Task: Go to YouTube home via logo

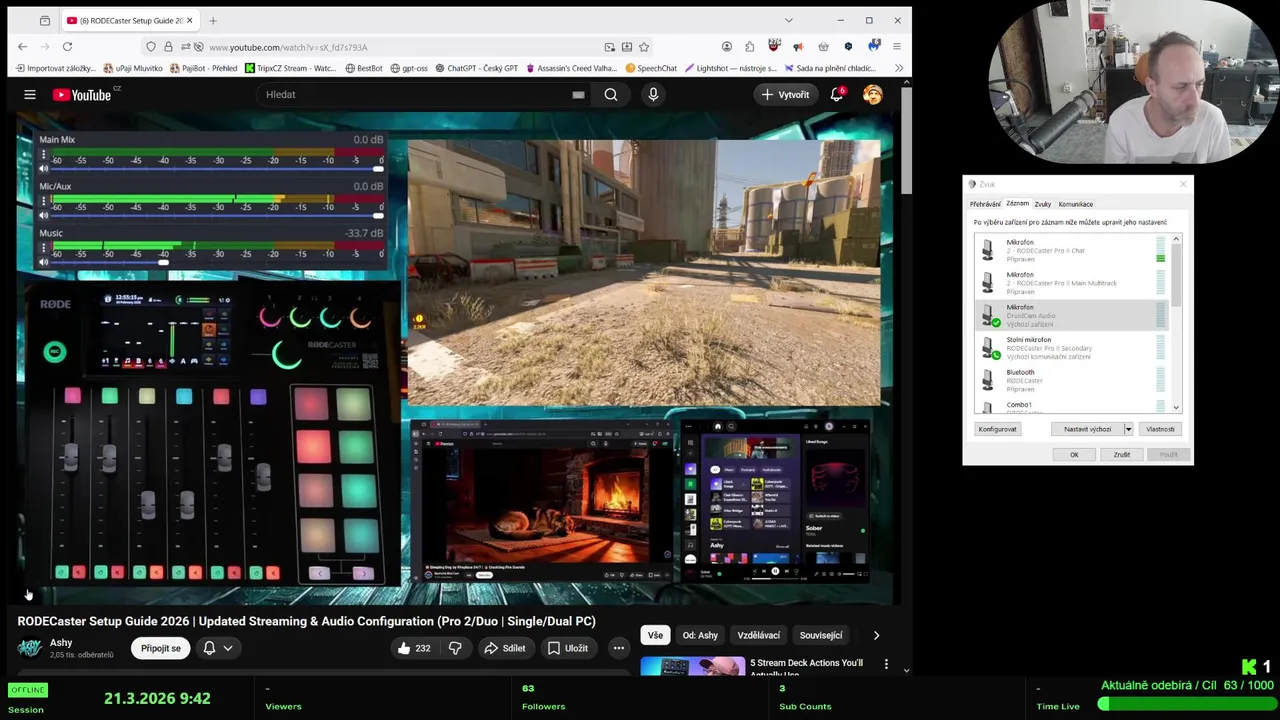Action: coord(82,94)
